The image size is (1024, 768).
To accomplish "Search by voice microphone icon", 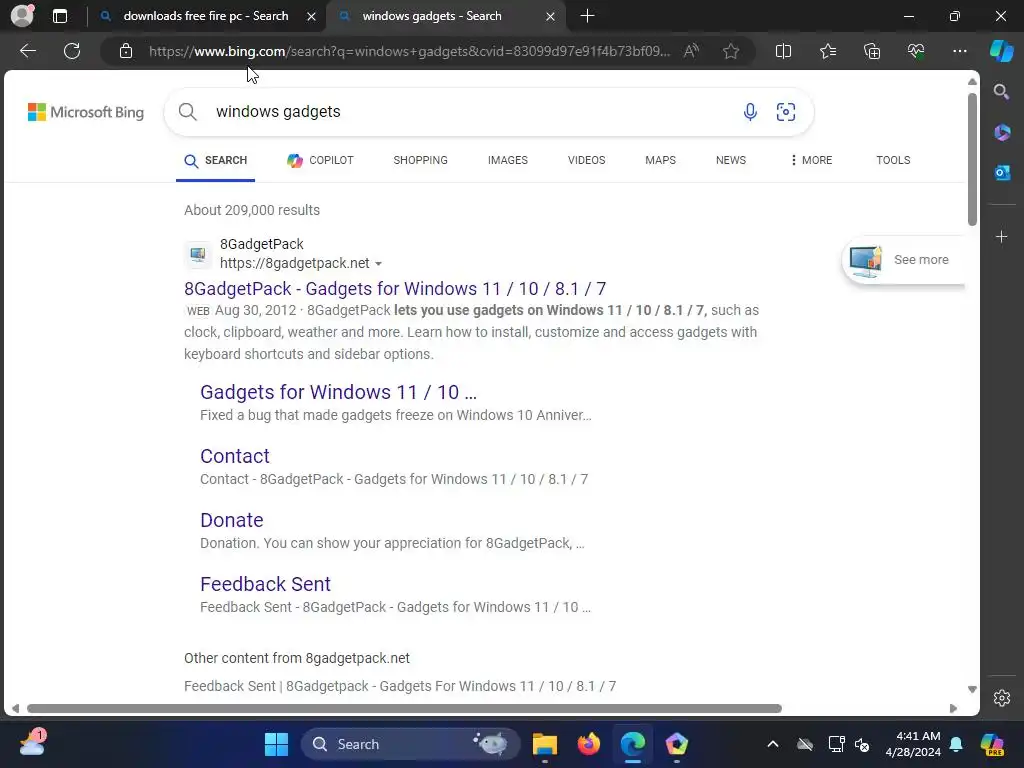I will click(750, 112).
